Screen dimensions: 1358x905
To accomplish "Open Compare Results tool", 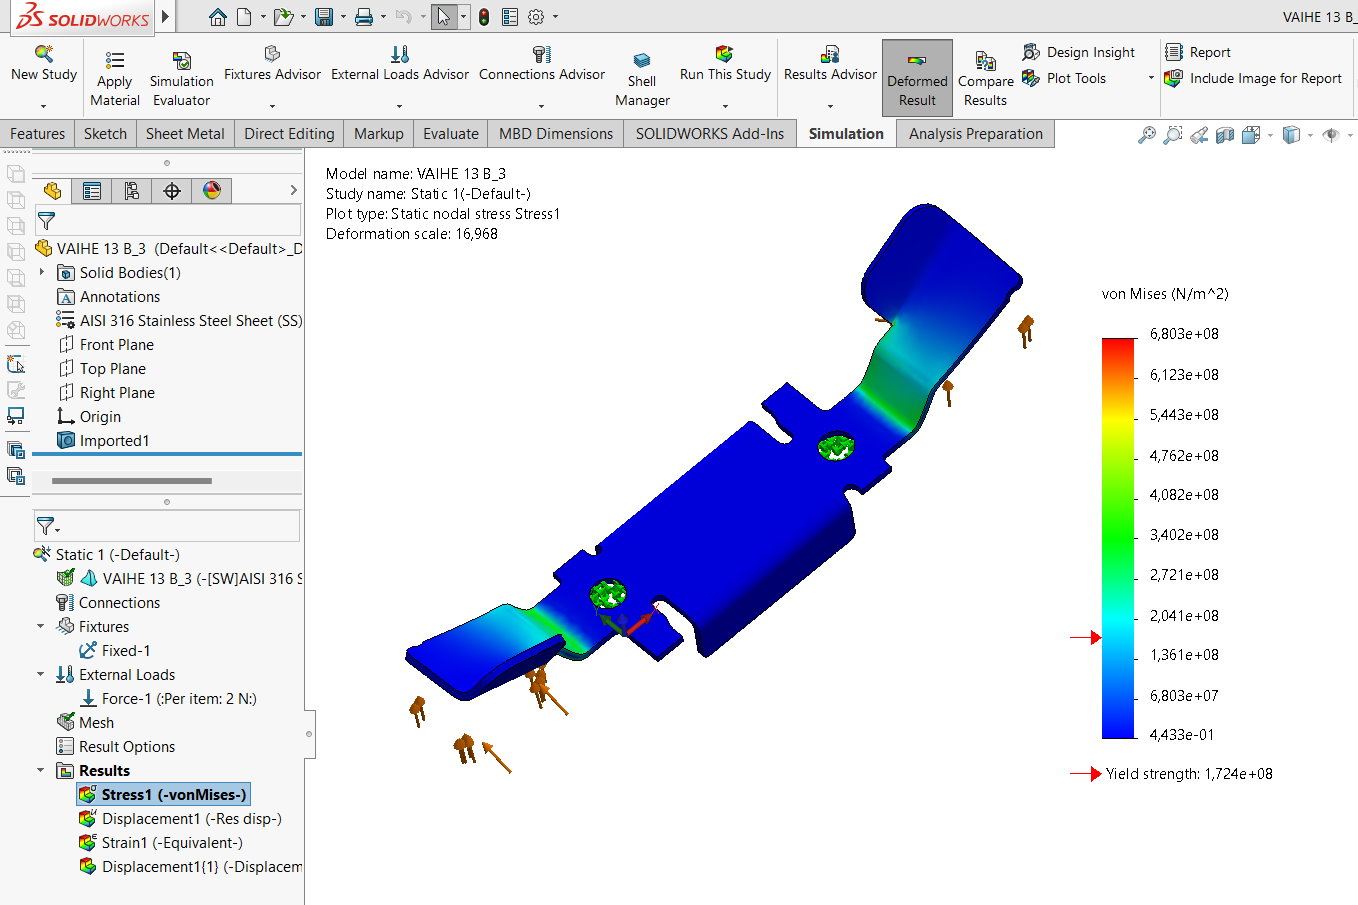I will 985,61.
